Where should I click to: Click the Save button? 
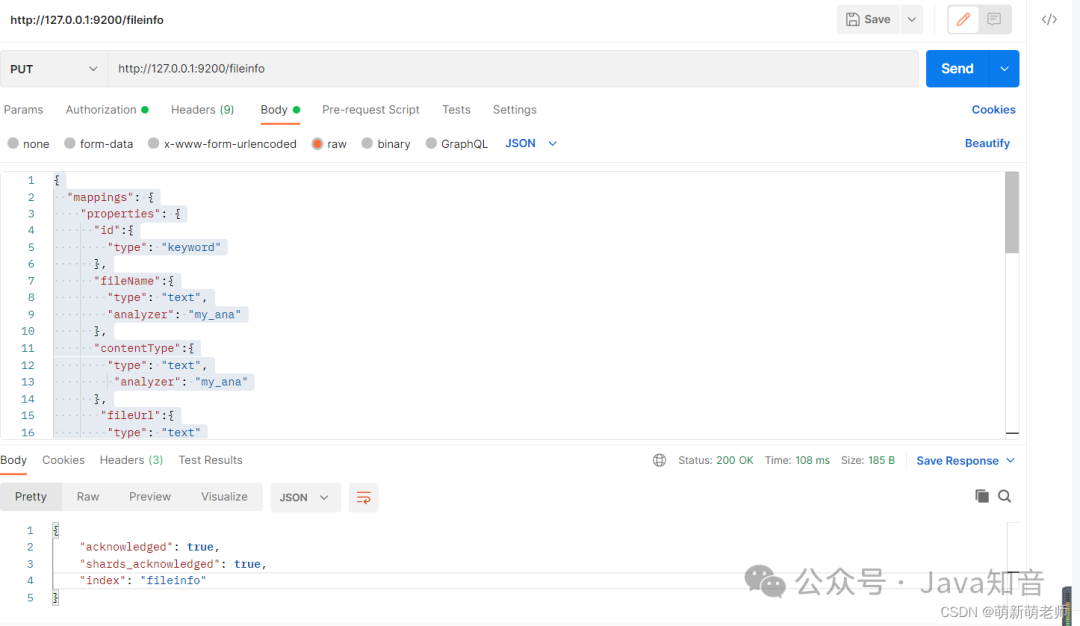(869, 19)
